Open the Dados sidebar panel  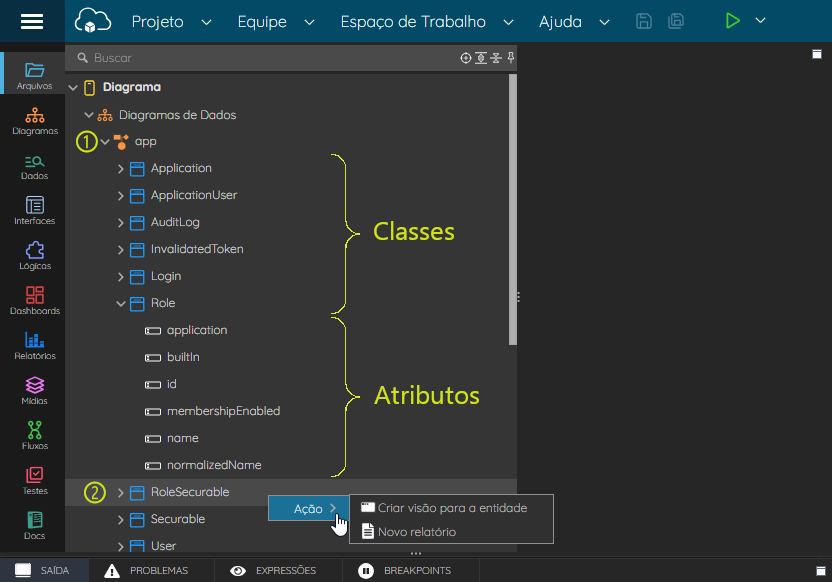(34, 167)
